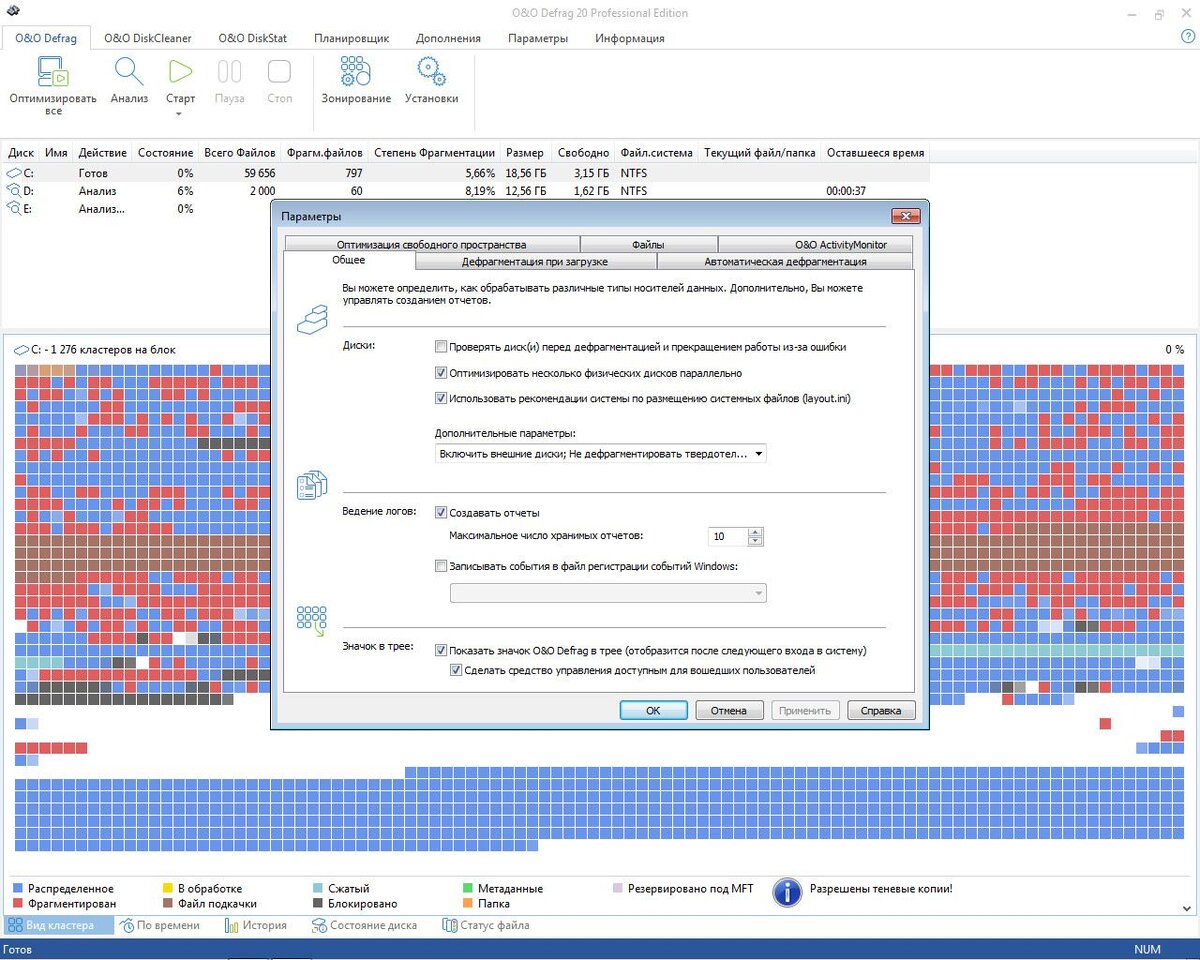Open the Статус файла view
This screenshot has width=1200, height=960.
pos(486,925)
